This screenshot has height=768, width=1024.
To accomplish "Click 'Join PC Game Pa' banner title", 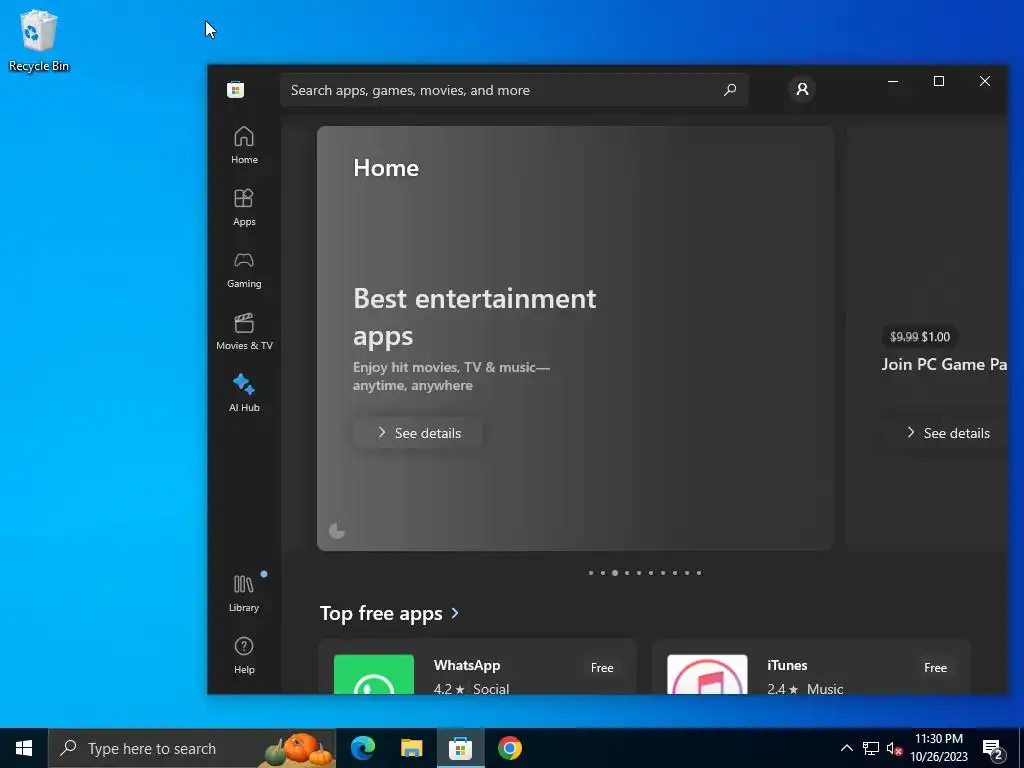I will (x=944, y=364).
